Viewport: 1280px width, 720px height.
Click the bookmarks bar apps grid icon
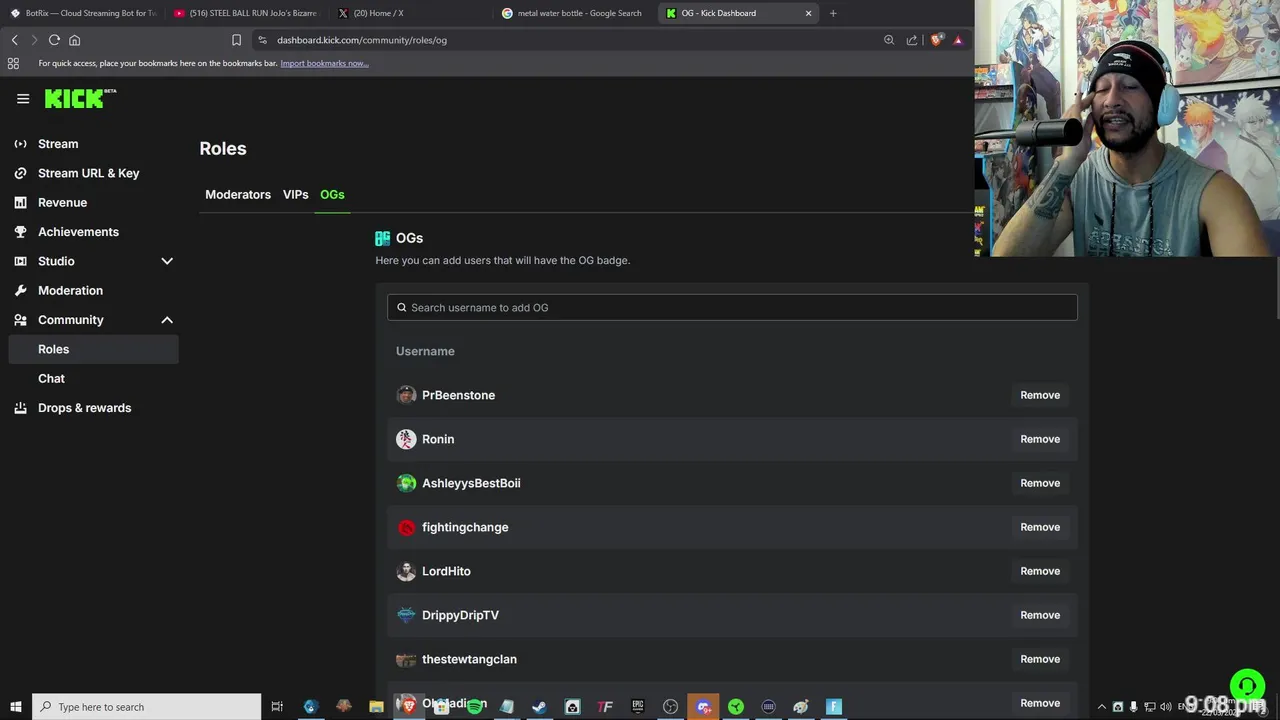(13, 63)
